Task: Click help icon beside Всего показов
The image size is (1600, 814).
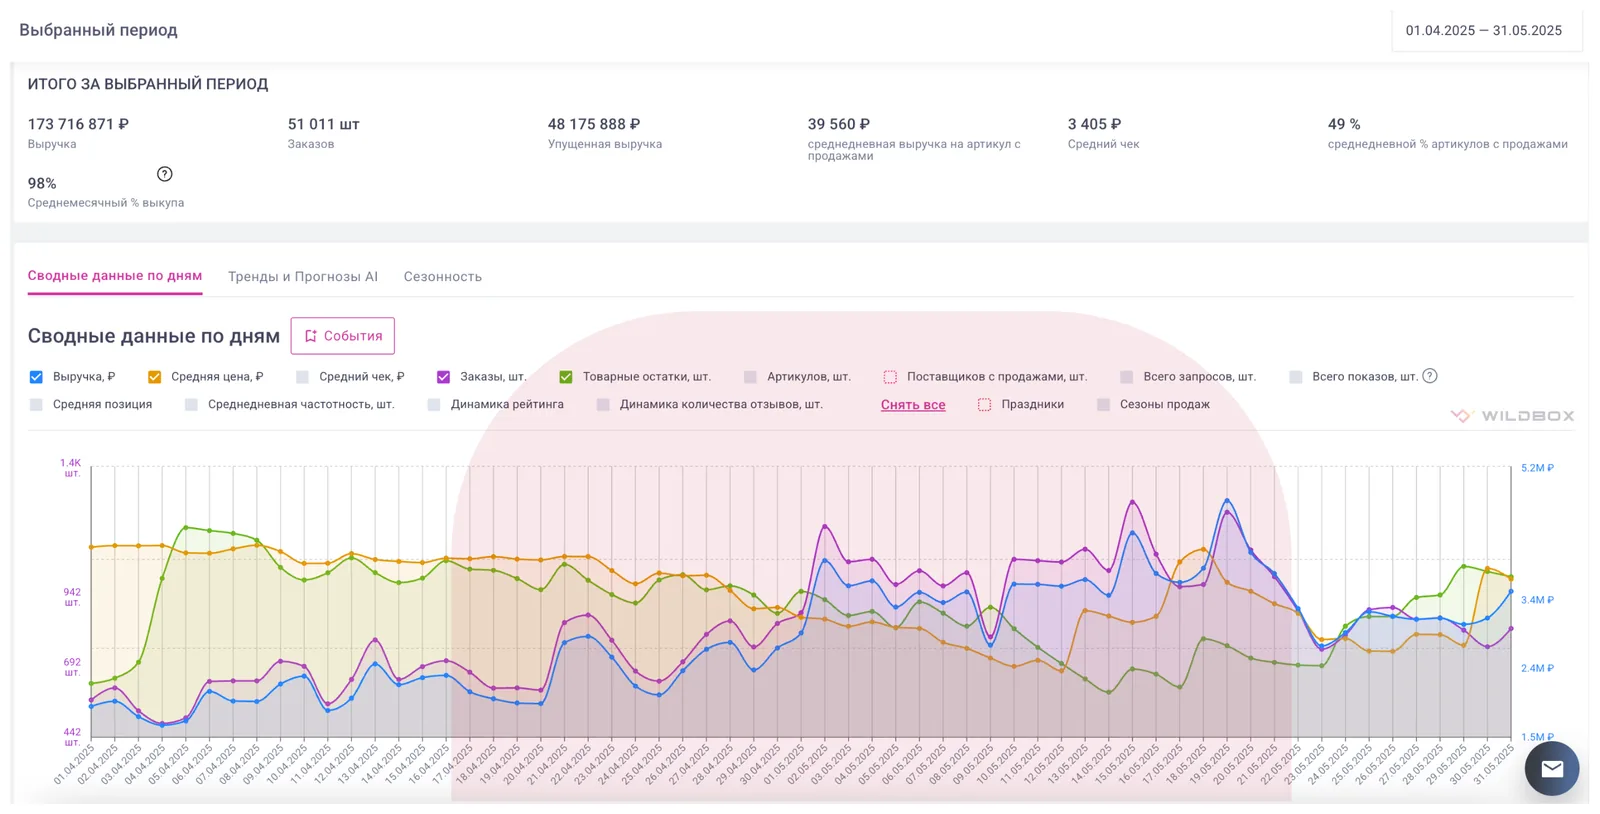Action: (1430, 376)
